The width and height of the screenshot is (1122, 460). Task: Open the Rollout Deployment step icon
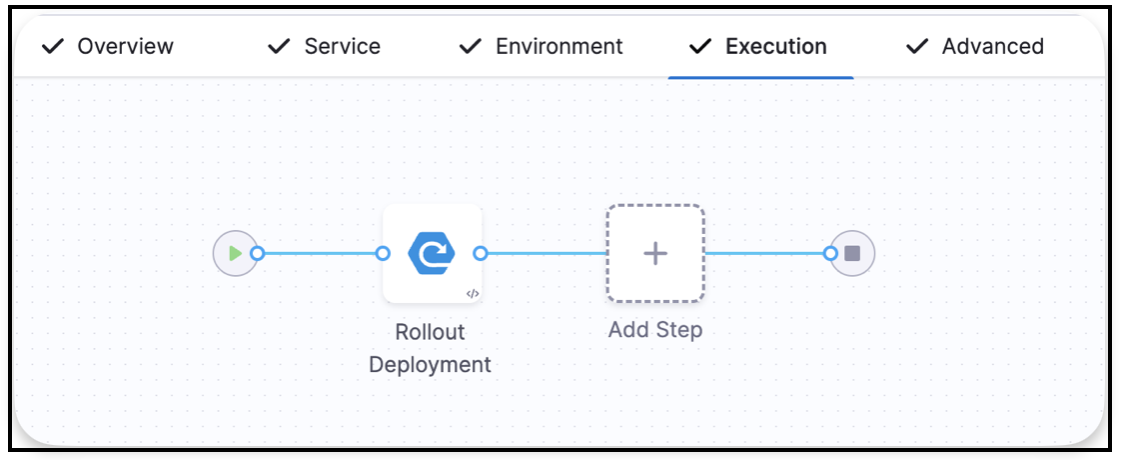(x=432, y=253)
